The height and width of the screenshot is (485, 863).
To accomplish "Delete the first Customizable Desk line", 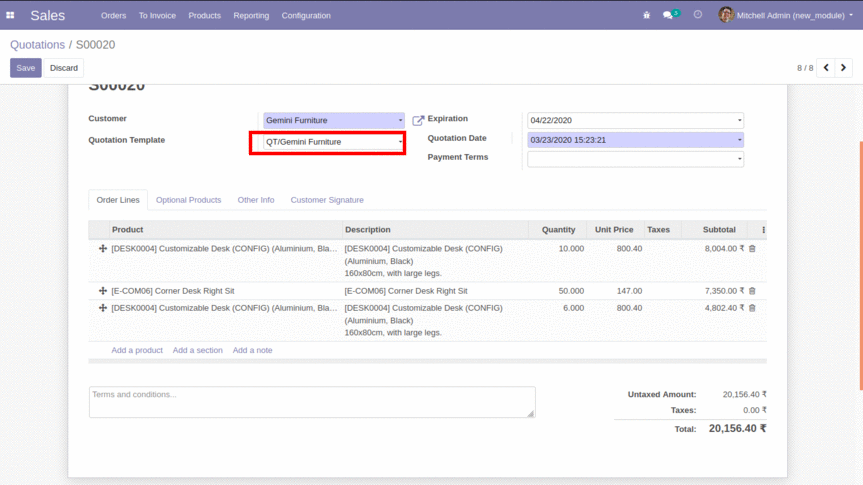I will click(753, 249).
